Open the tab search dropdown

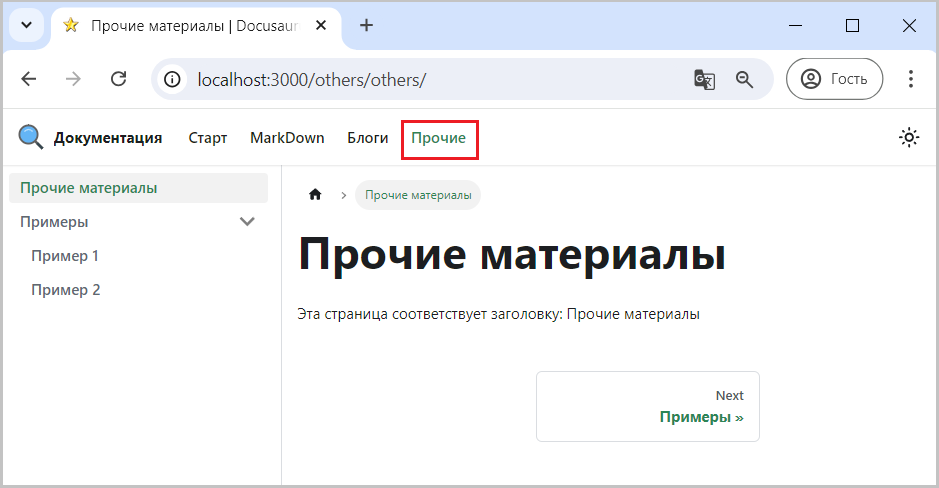26,25
